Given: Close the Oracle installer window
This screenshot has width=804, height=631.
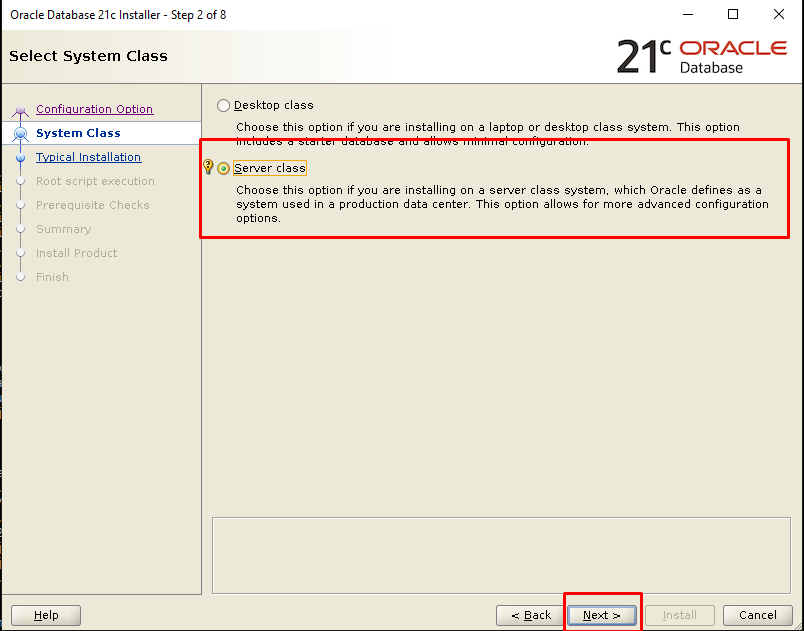Looking at the screenshot, I should tap(778, 14).
